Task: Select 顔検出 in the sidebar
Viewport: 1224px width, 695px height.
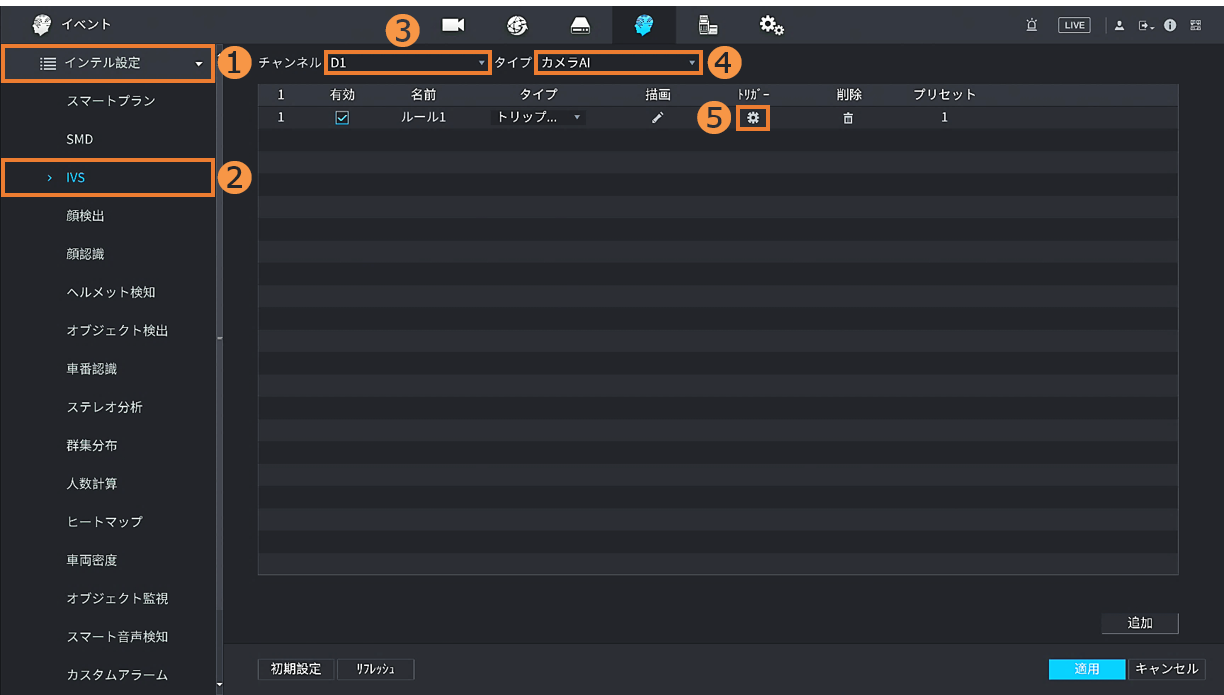Action: coord(86,216)
